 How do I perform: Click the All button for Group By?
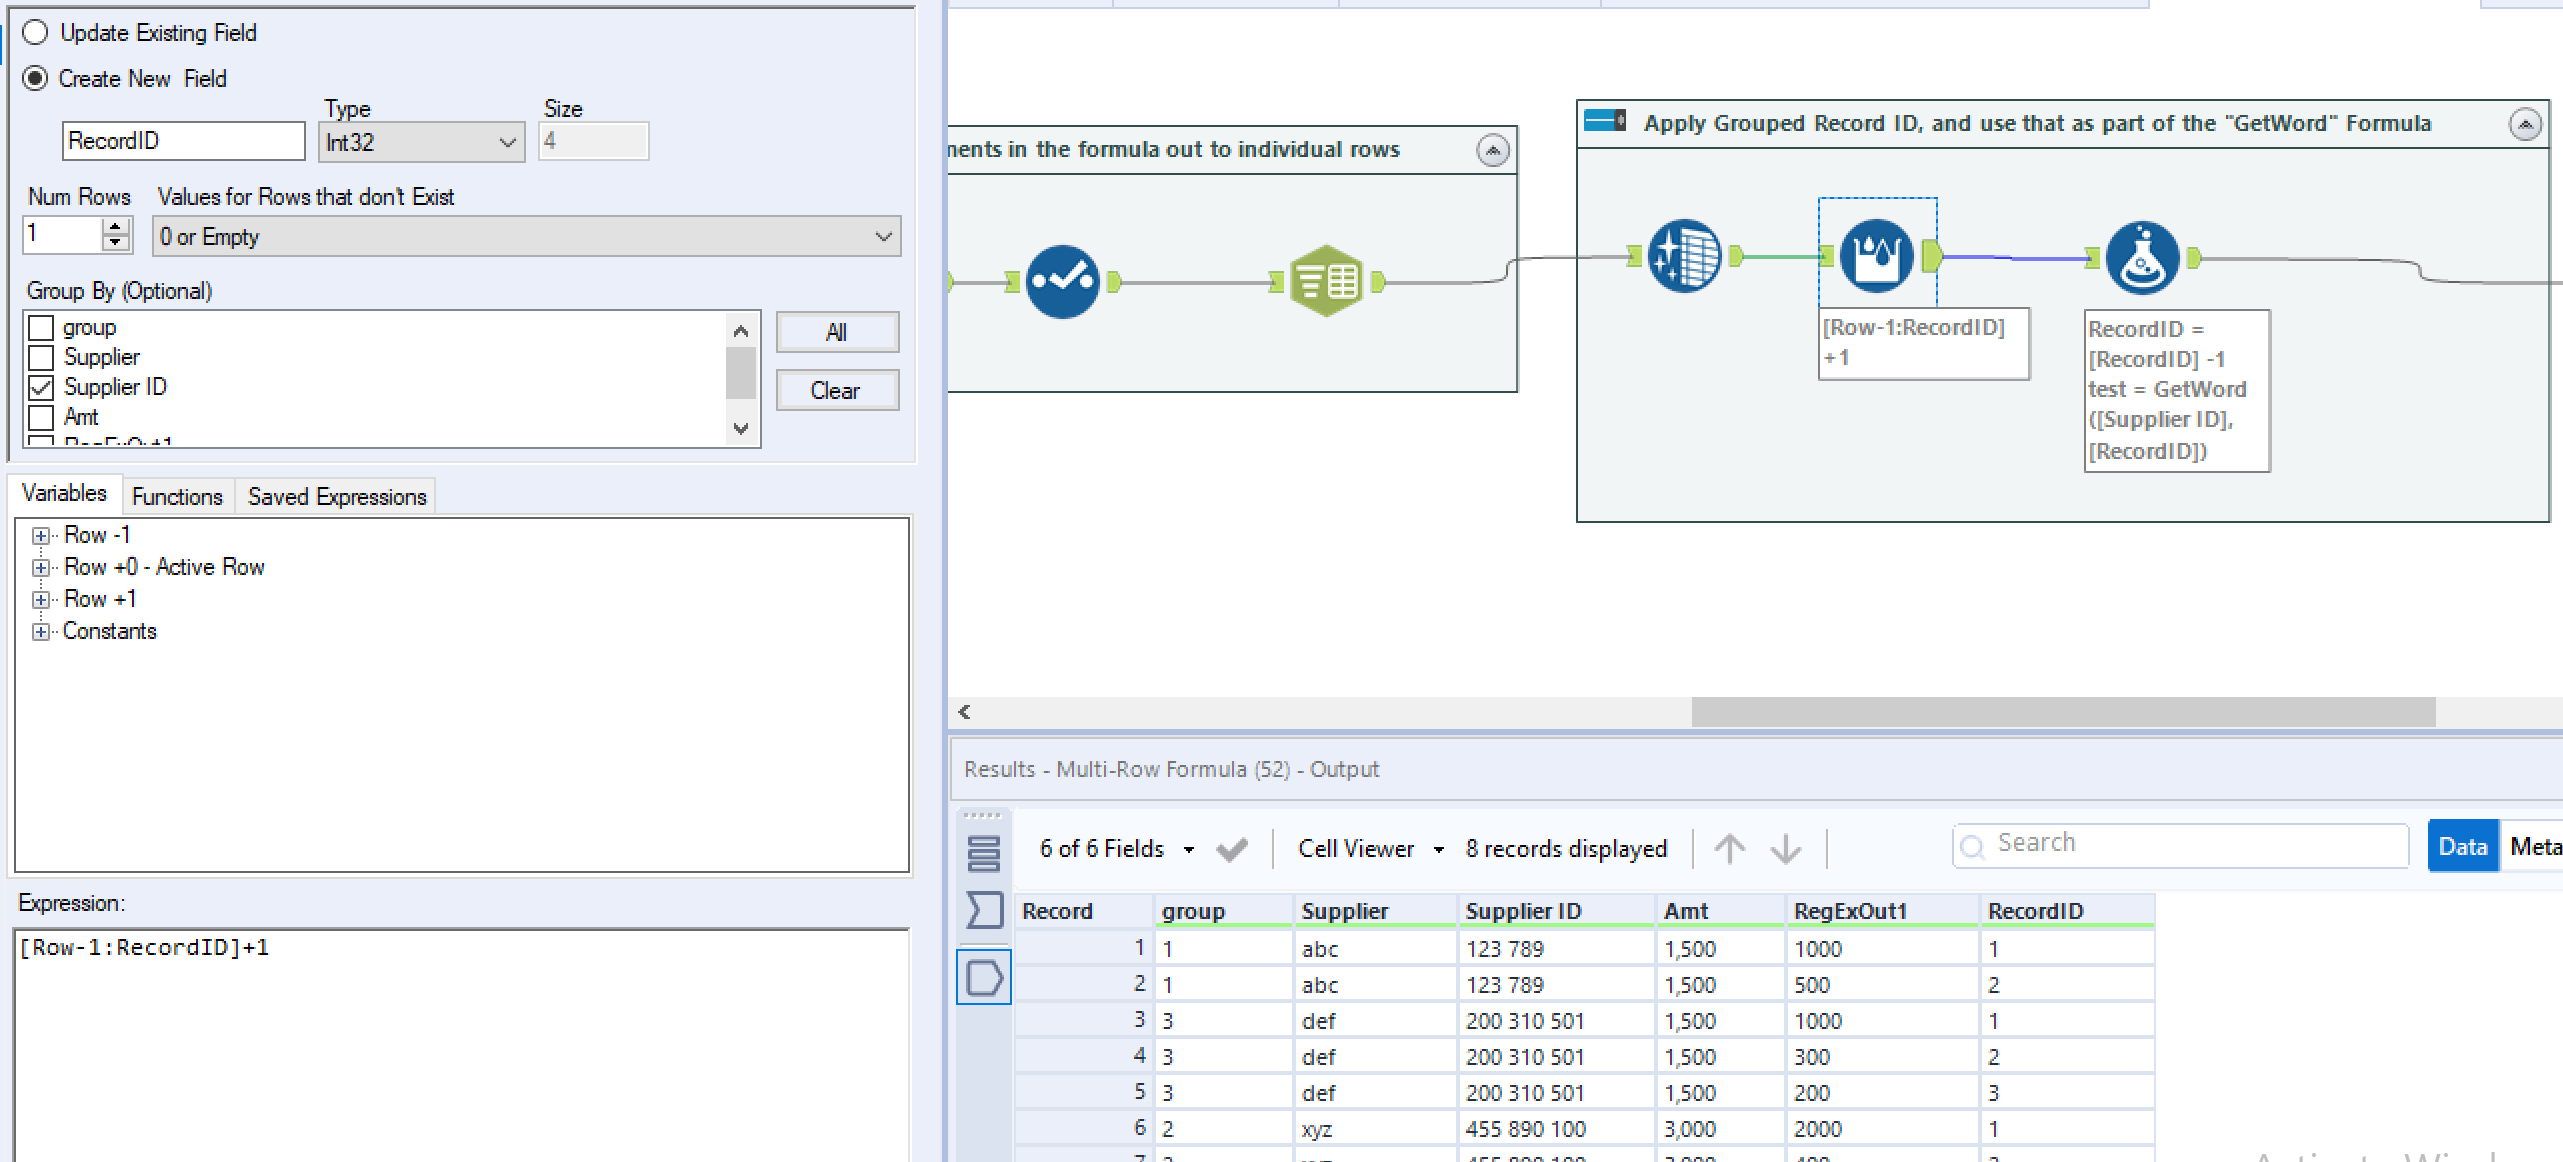(x=836, y=333)
